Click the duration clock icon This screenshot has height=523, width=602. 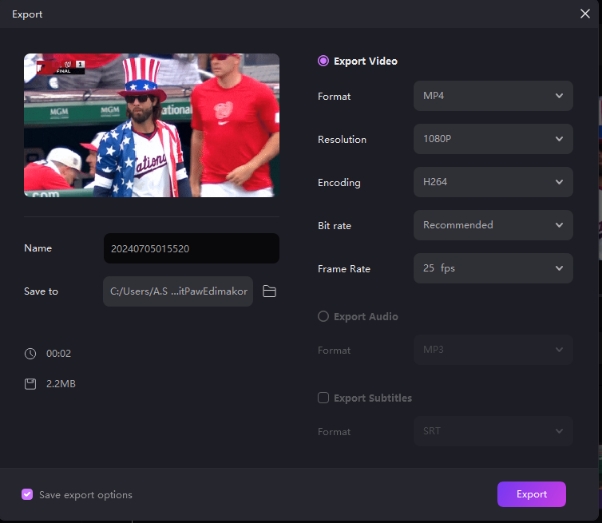click(30, 353)
